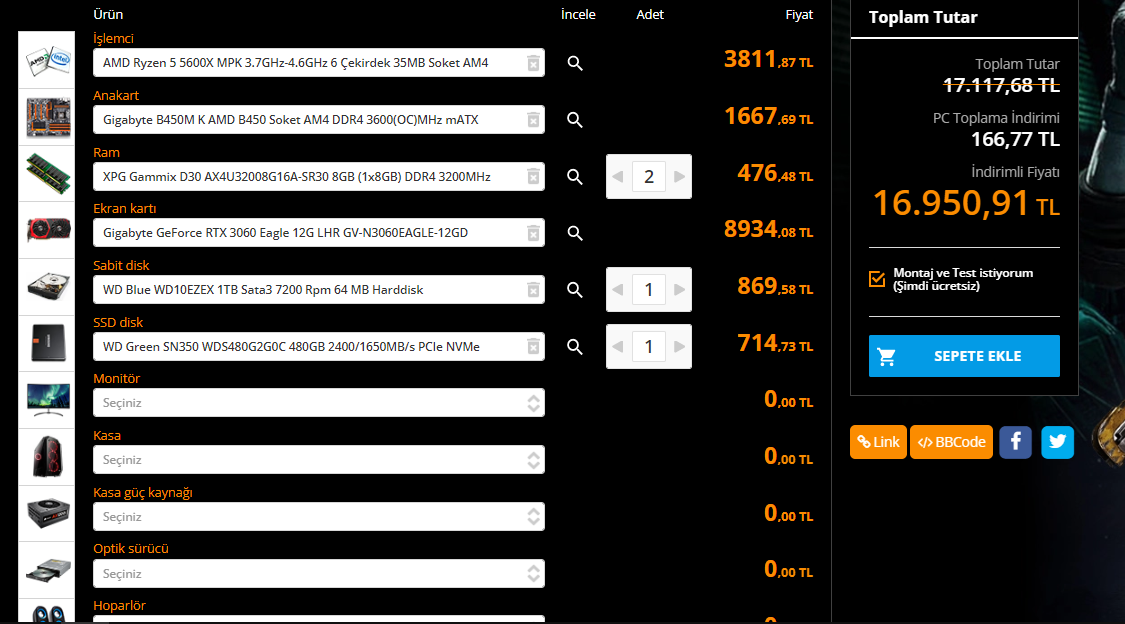Viewport: 1125px width, 624px height.
Task: Open the Ekran kartı selection field
Action: [319, 233]
